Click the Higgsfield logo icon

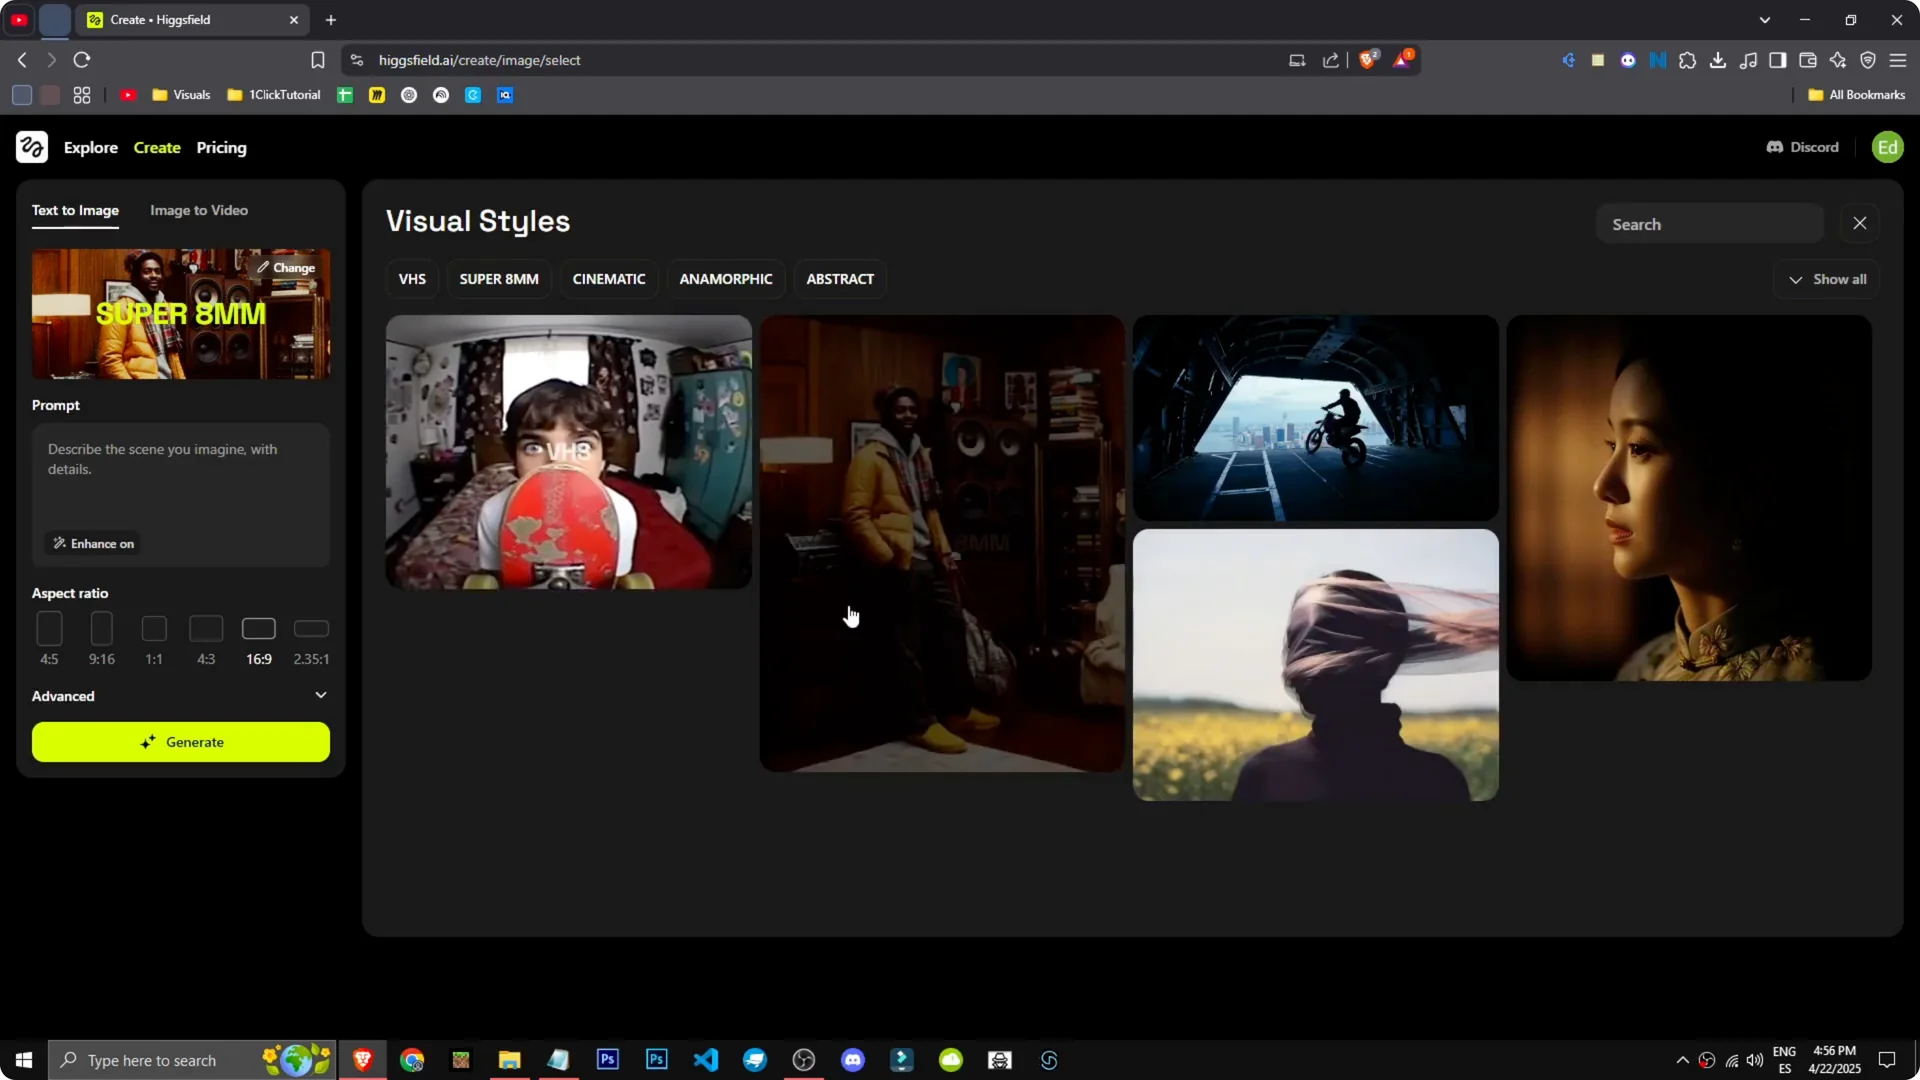click(31, 147)
